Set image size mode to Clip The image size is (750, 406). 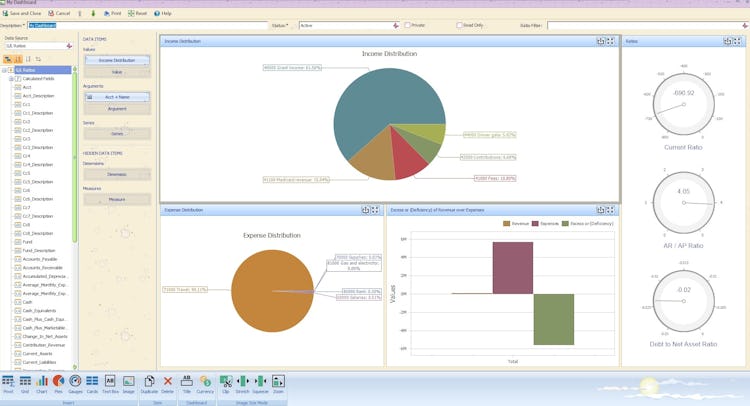226,384
